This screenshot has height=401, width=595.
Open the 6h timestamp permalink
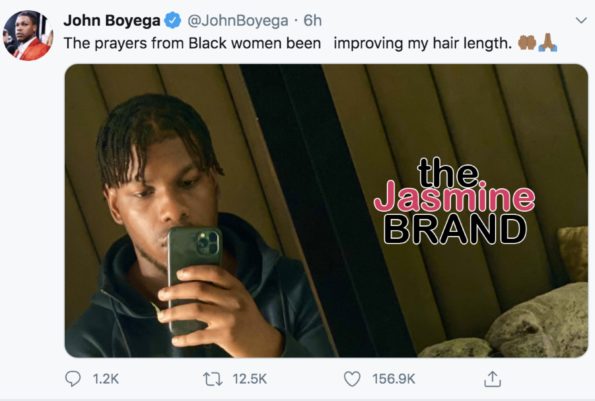pos(313,20)
